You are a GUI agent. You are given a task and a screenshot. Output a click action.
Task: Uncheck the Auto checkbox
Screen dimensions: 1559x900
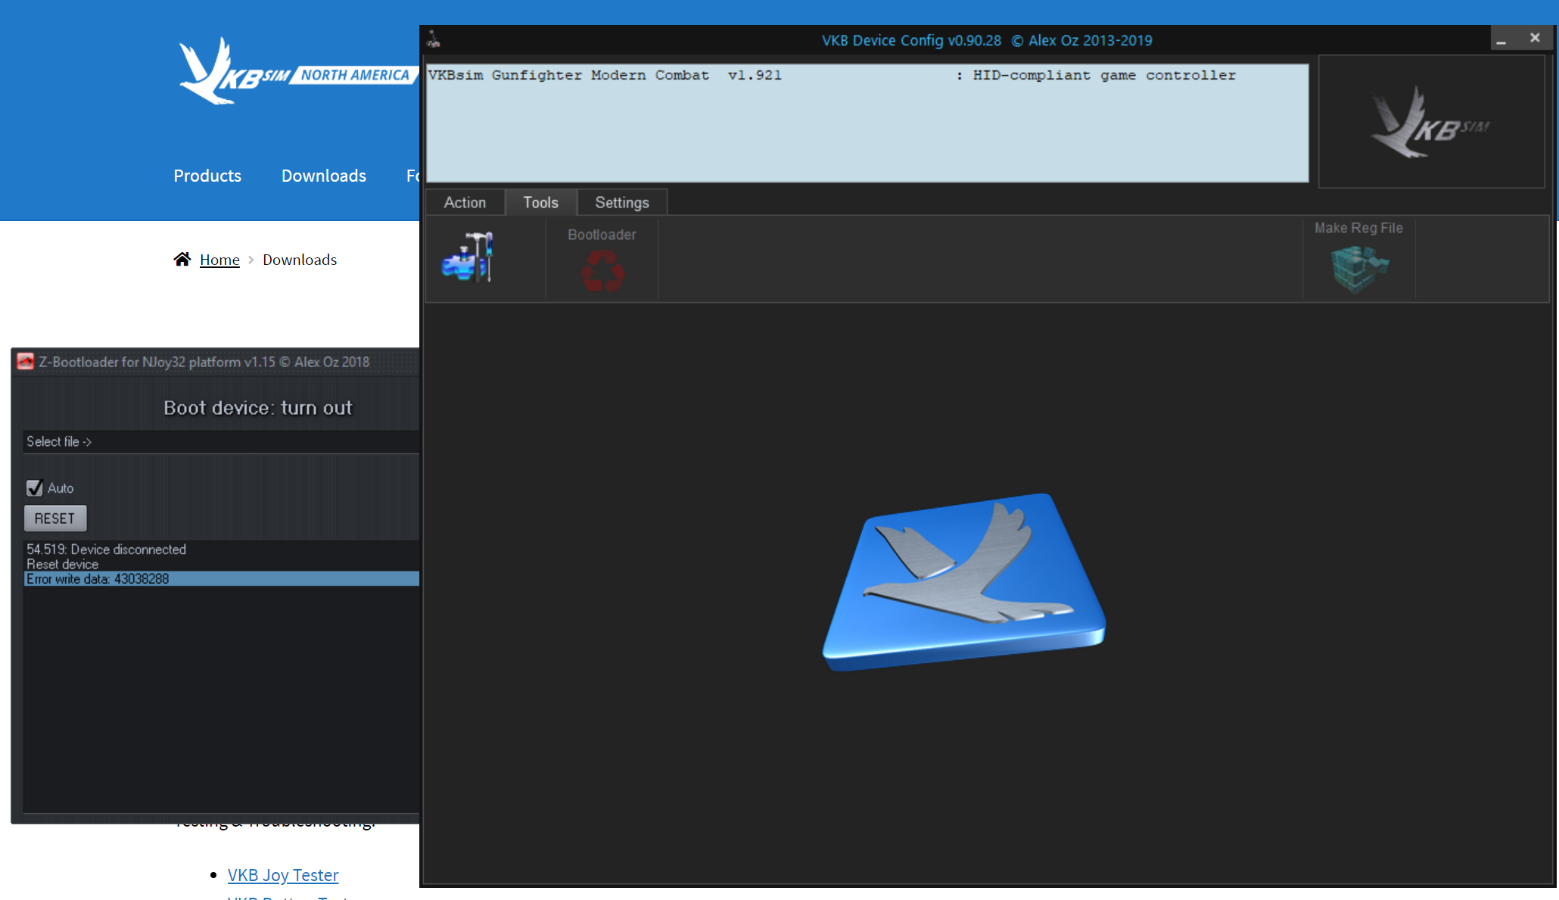coord(35,488)
